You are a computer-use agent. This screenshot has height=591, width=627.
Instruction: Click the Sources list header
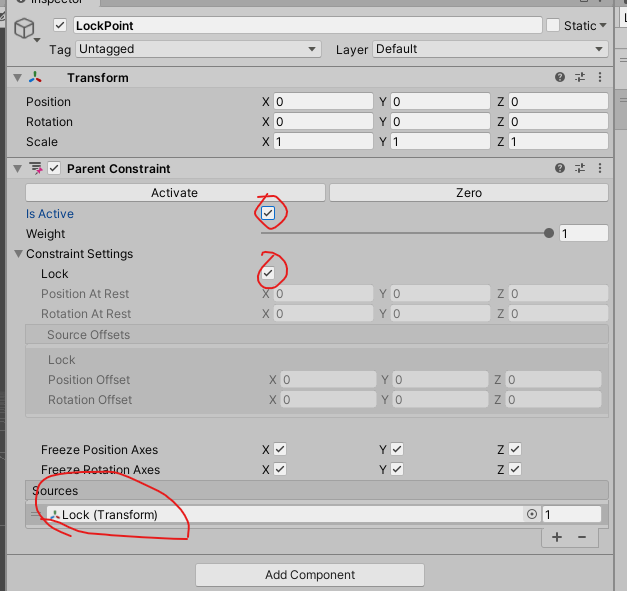(317, 490)
